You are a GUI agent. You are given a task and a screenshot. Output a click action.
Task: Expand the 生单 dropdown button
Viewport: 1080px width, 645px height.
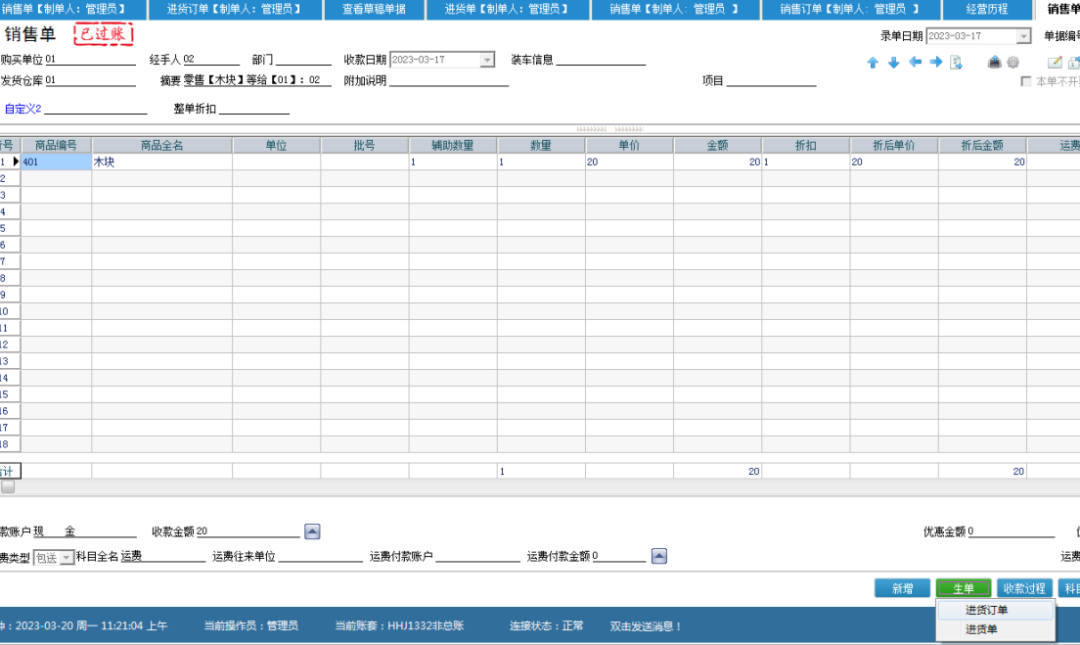tap(963, 588)
